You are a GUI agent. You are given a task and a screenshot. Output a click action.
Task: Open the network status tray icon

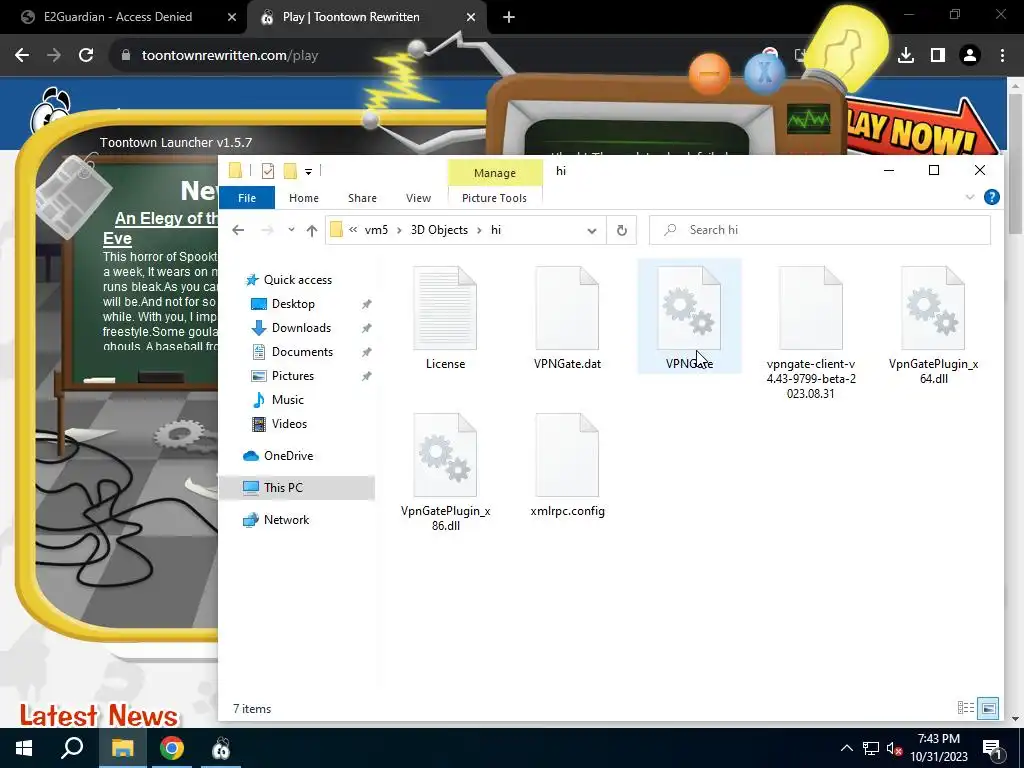pos(871,748)
